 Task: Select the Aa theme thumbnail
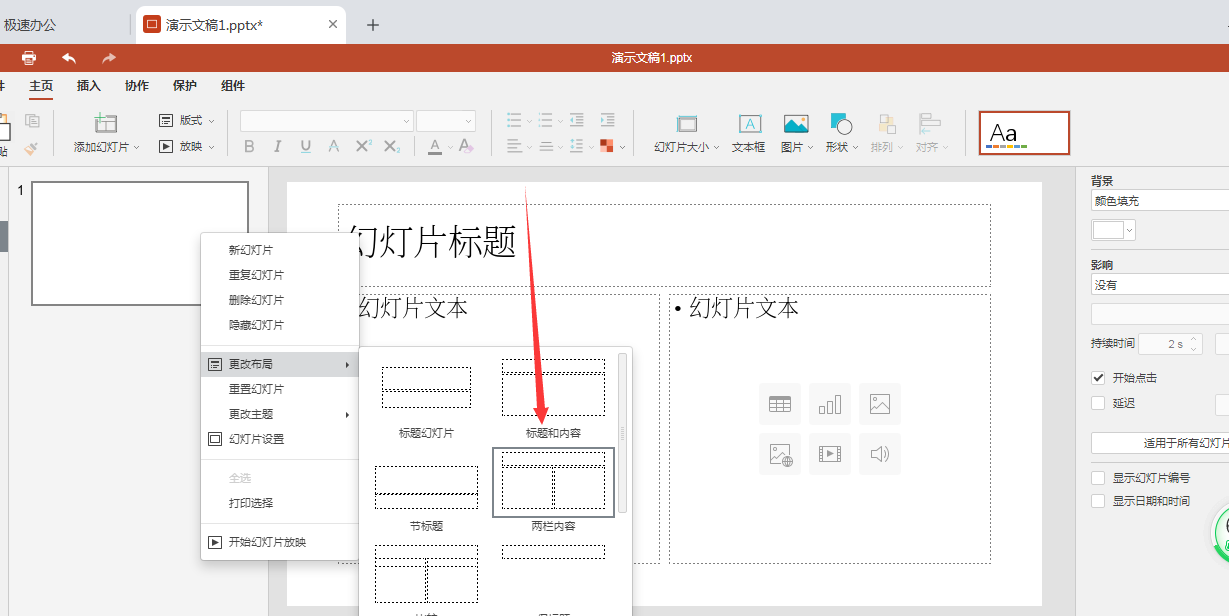click(1024, 133)
